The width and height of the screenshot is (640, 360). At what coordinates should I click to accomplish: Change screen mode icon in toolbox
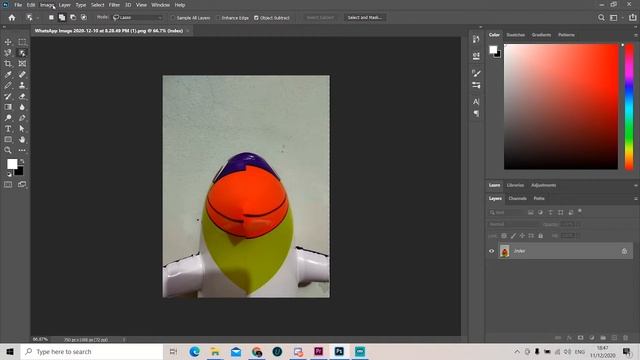(x=22, y=184)
